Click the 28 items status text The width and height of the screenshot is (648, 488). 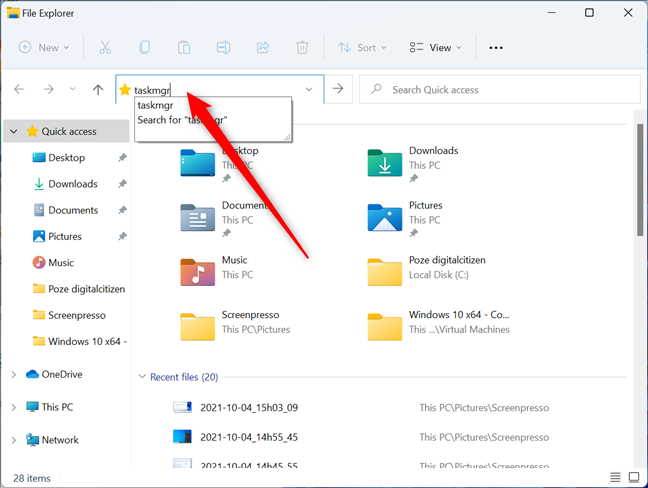point(32,478)
